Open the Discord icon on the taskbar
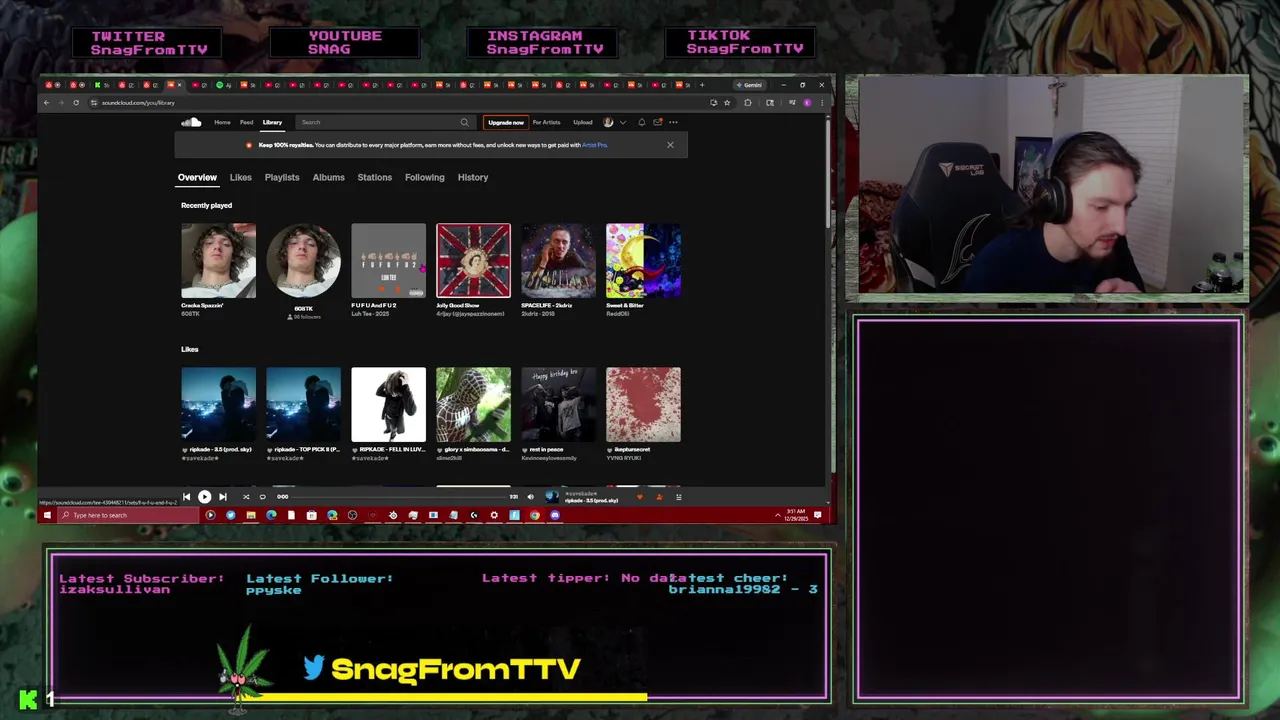This screenshot has height=720, width=1280. 555,515
